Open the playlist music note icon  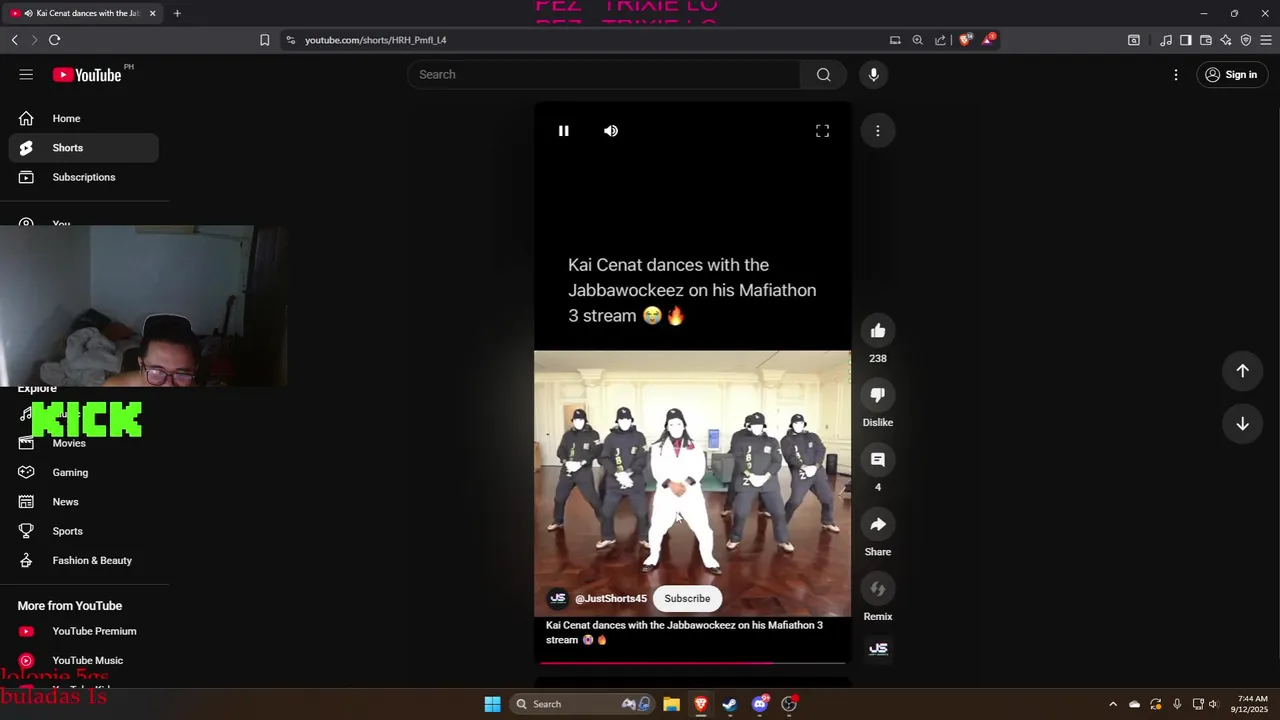(1165, 40)
